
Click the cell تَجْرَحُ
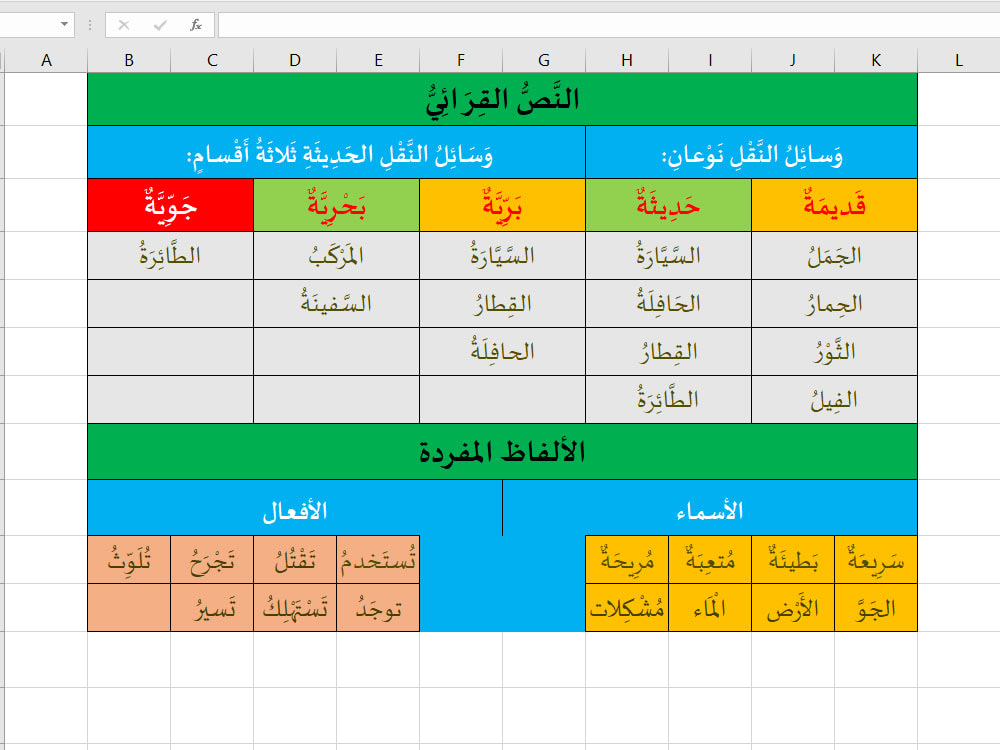click(212, 559)
